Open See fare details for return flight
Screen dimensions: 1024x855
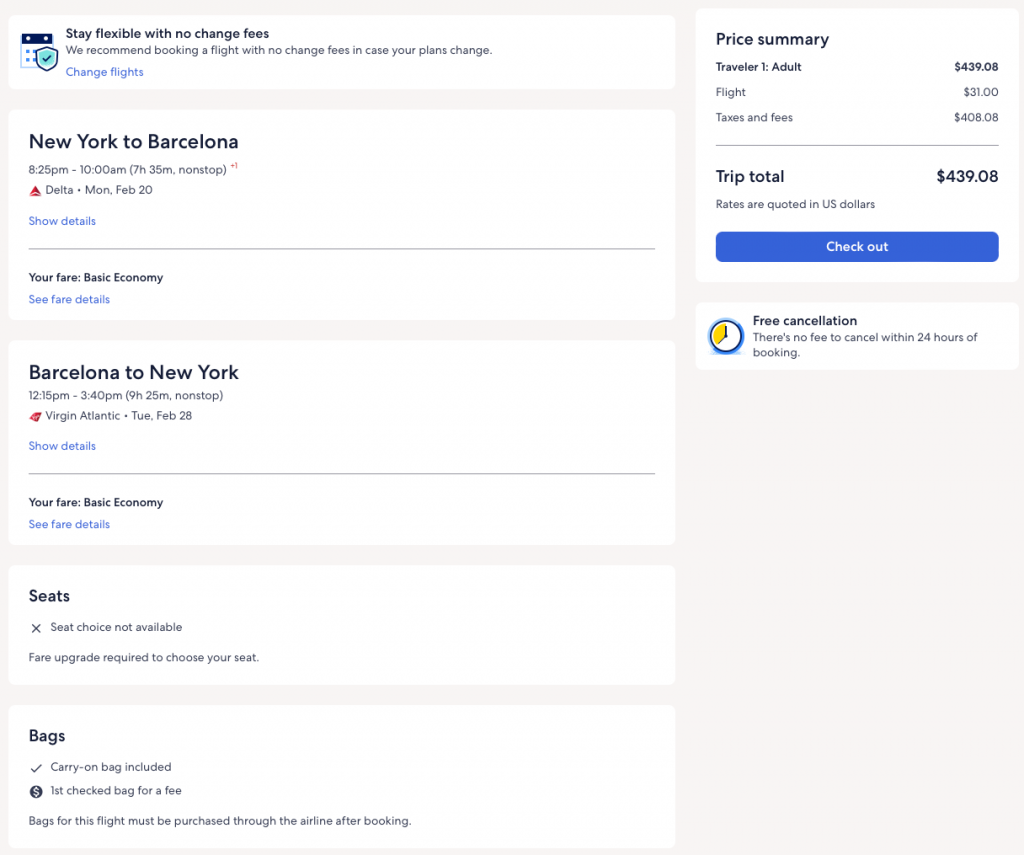pos(69,524)
